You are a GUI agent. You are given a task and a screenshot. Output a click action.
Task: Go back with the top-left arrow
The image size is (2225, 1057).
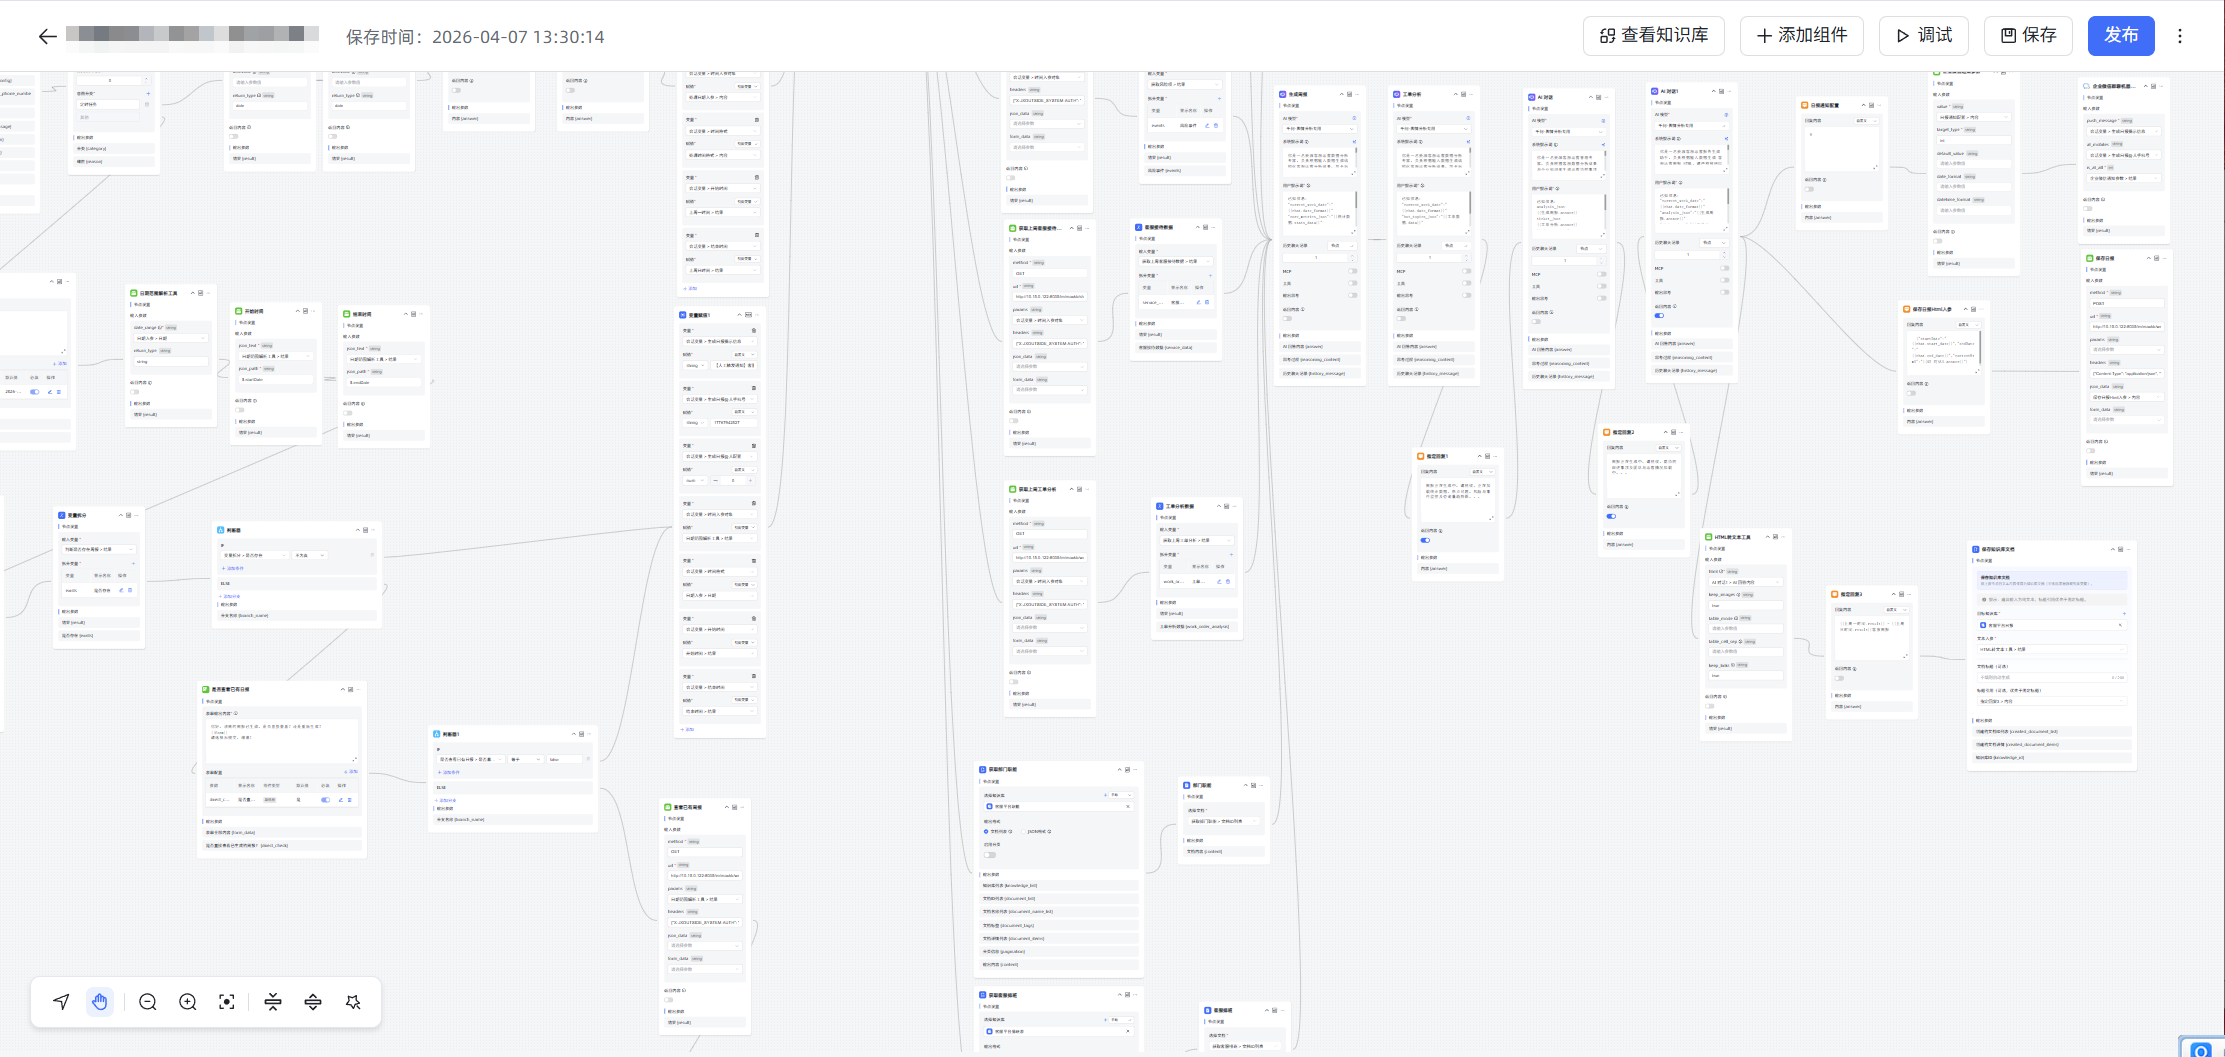coord(47,37)
